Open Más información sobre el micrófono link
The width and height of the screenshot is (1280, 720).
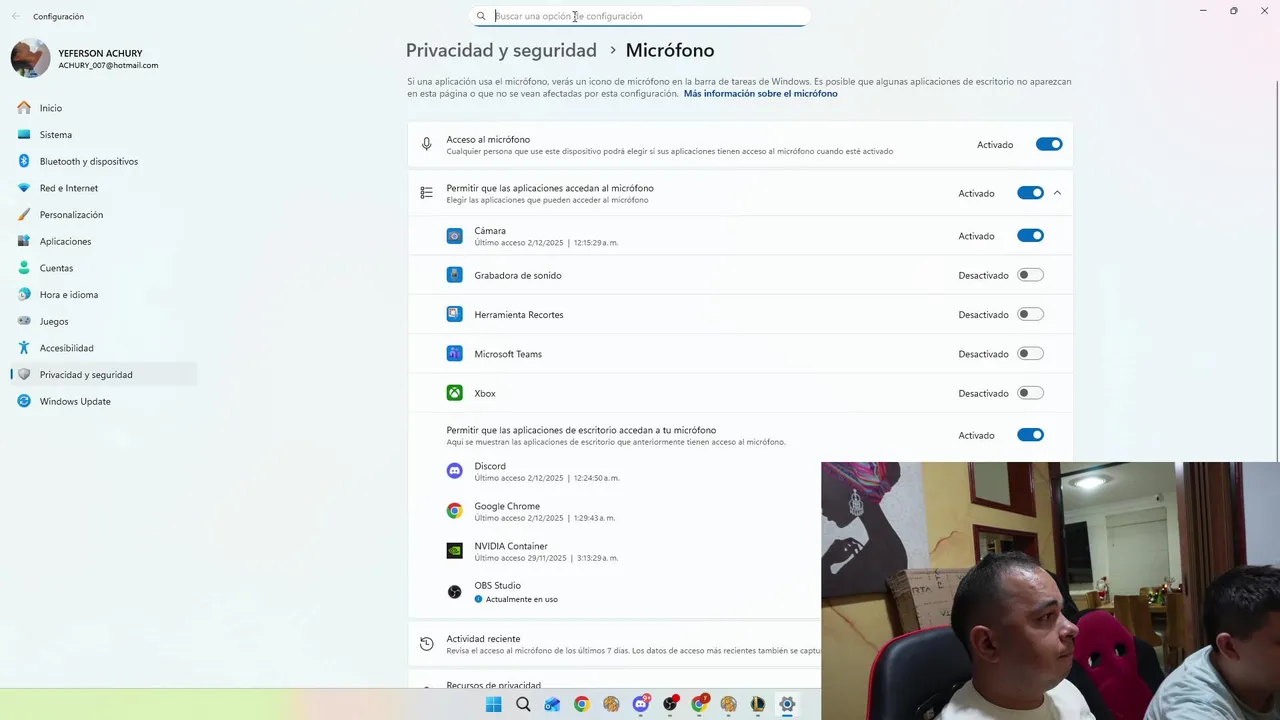point(760,94)
